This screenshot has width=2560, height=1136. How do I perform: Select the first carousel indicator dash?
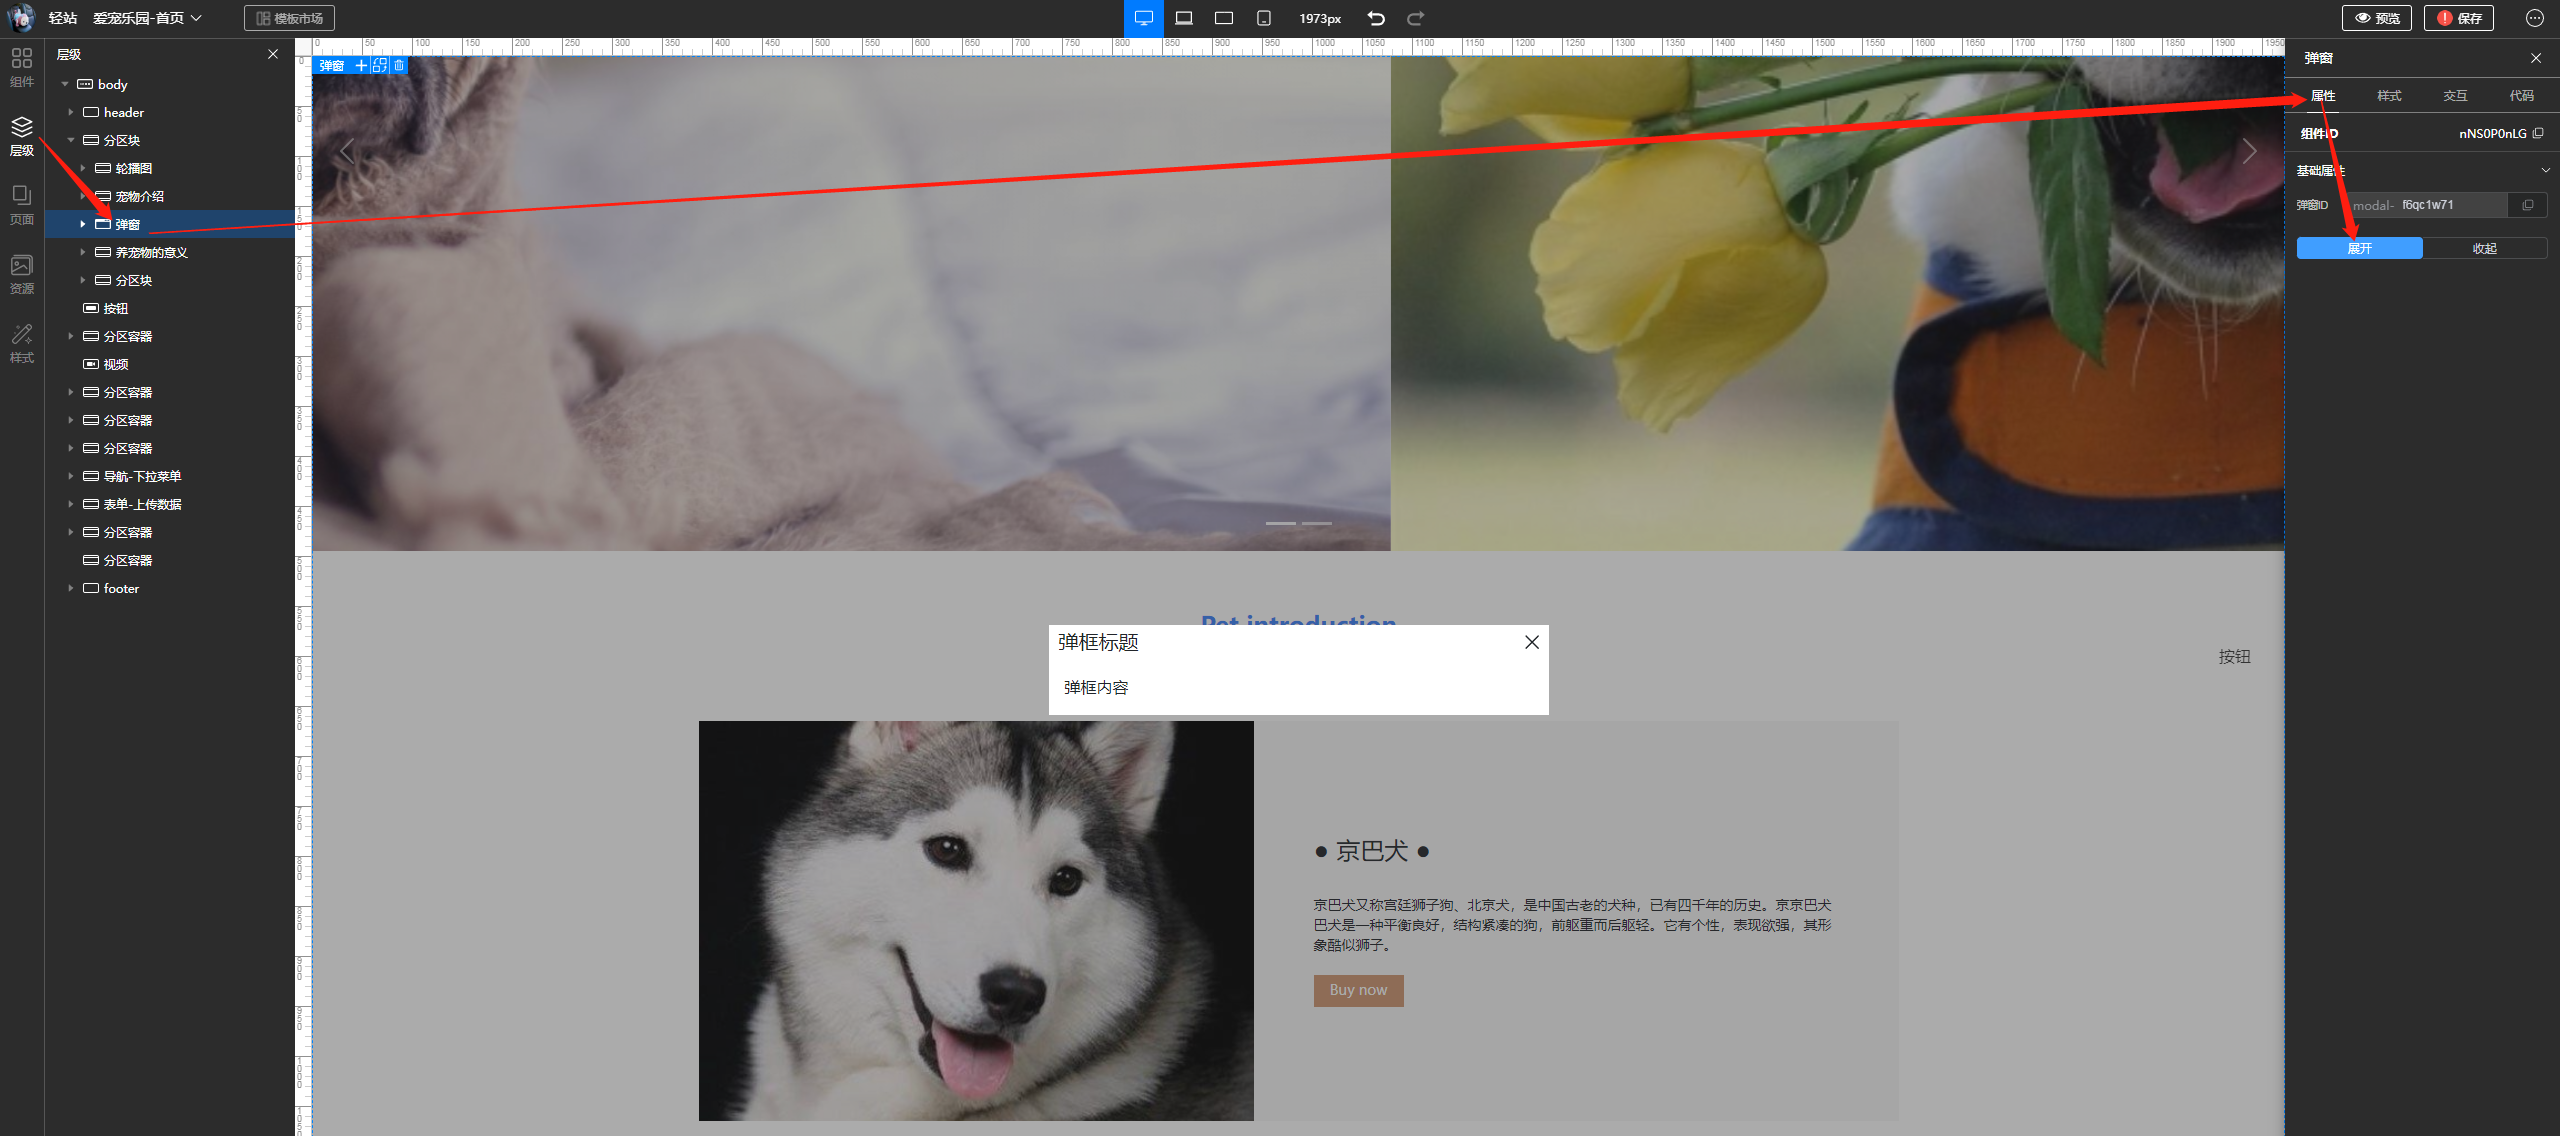[1281, 523]
